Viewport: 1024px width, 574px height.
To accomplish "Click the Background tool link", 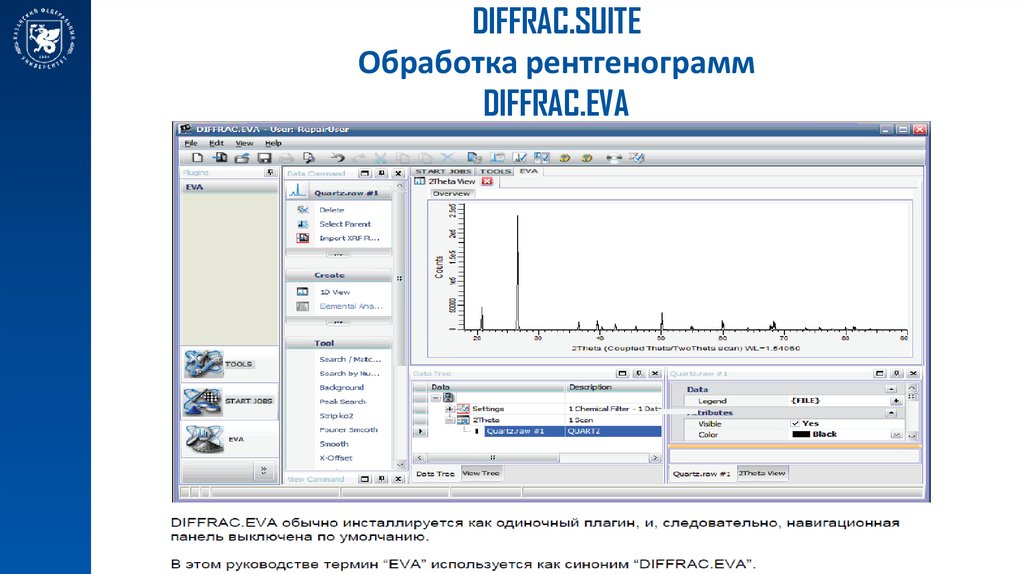I will click(x=342, y=387).
